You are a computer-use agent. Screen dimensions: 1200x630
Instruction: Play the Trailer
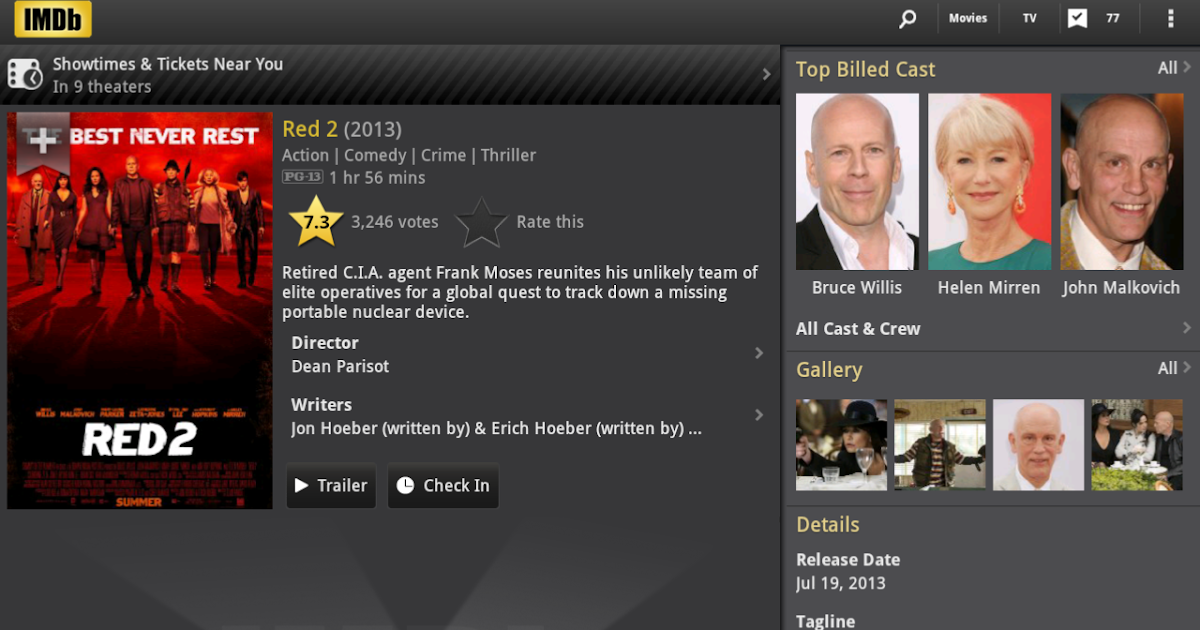point(331,485)
